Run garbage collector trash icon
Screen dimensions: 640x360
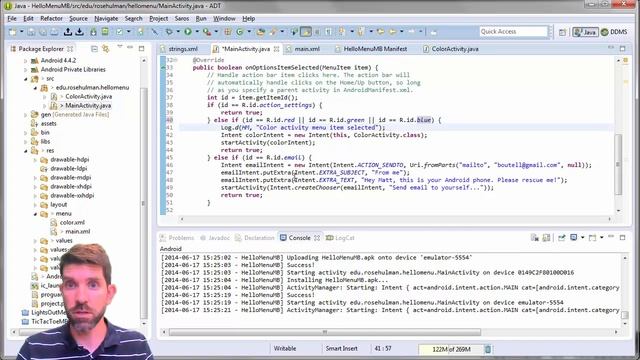tap(488, 349)
